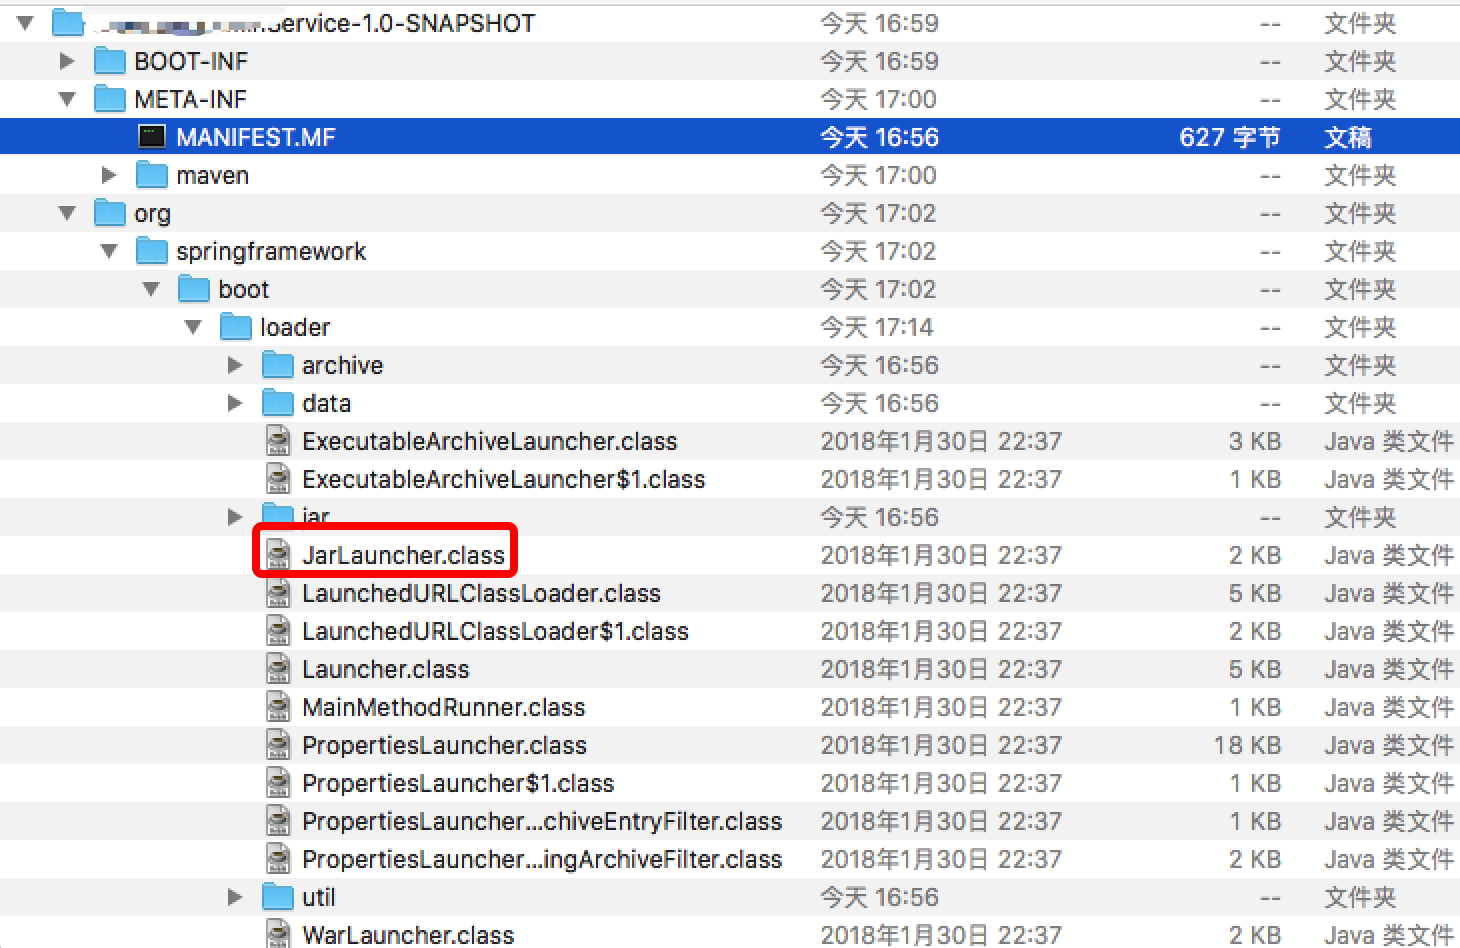1460x948 pixels.
Task: Collapse the META-INF folder
Action: [x=67, y=99]
